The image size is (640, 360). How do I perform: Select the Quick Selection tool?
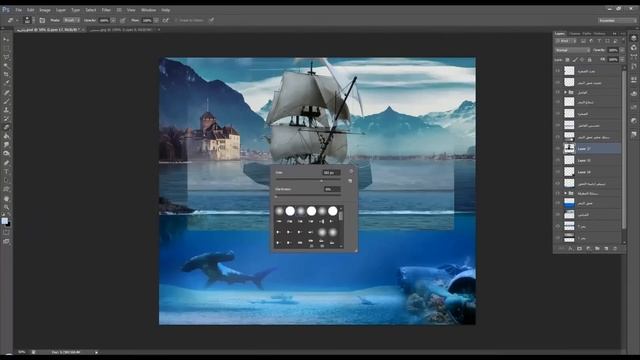[6, 66]
